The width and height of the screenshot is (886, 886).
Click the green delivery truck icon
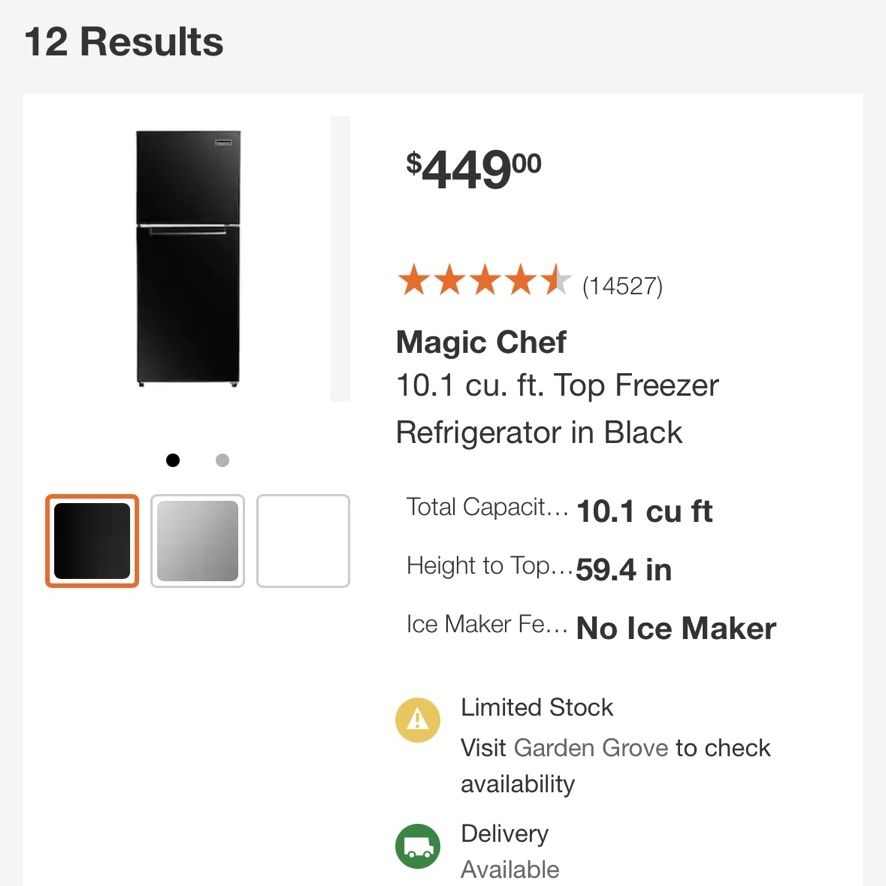pyautogui.click(x=418, y=846)
